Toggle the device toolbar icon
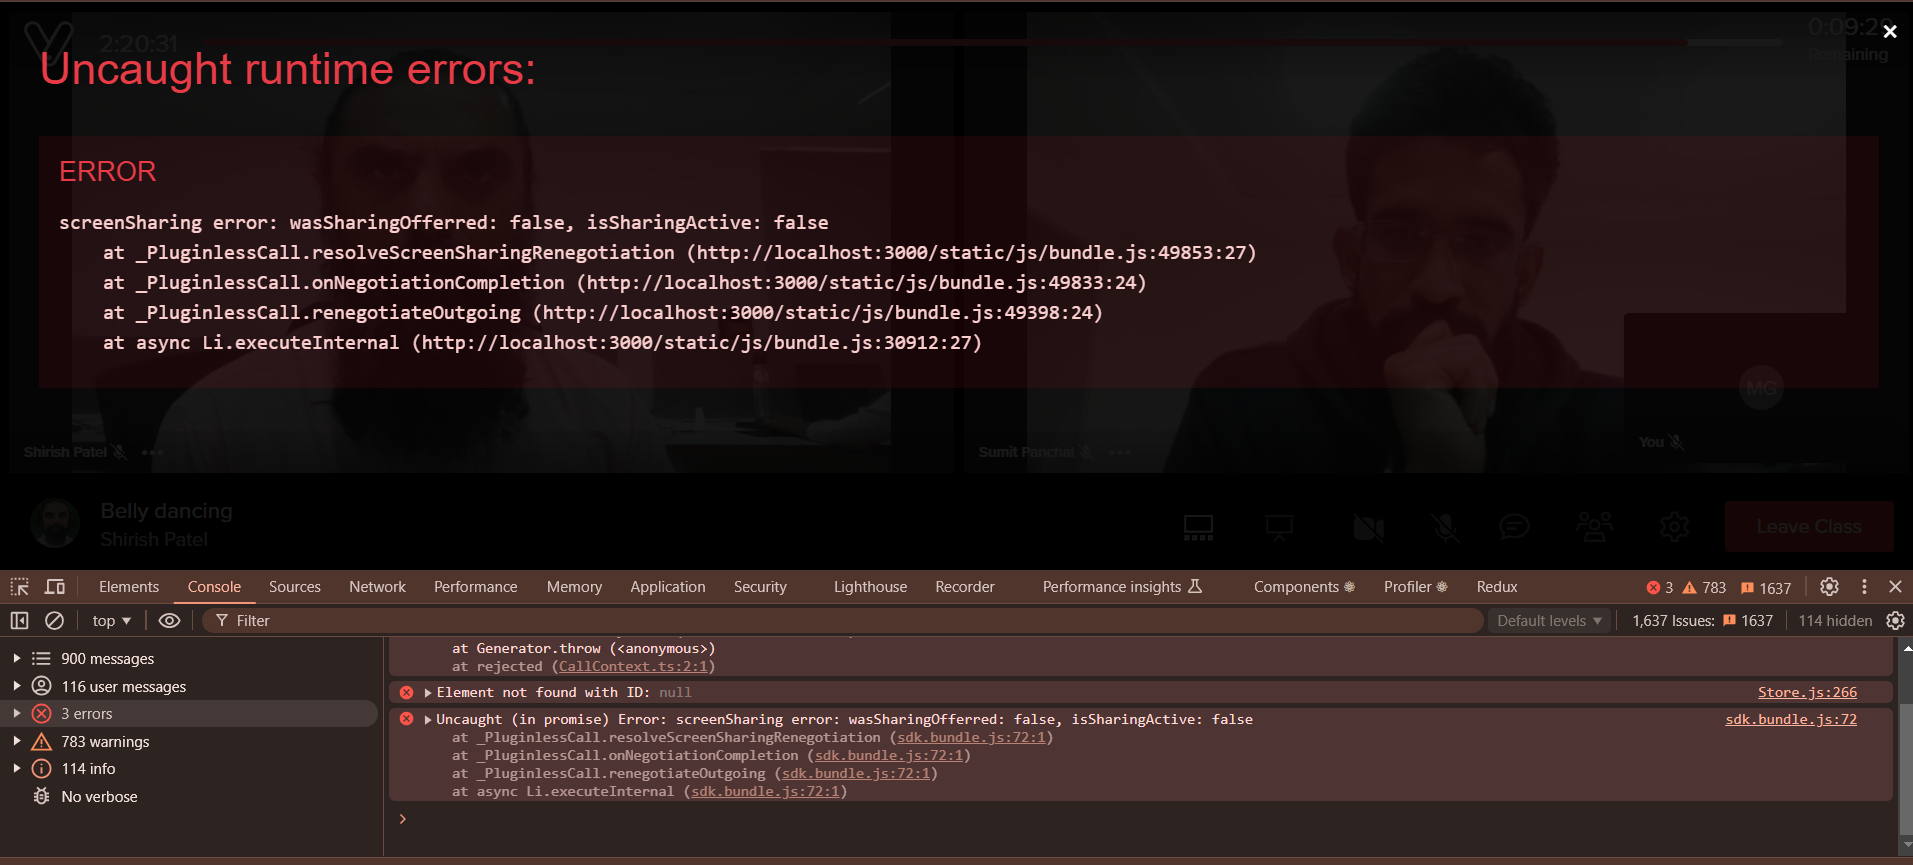The width and height of the screenshot is (1913, 865). (55, 587)
